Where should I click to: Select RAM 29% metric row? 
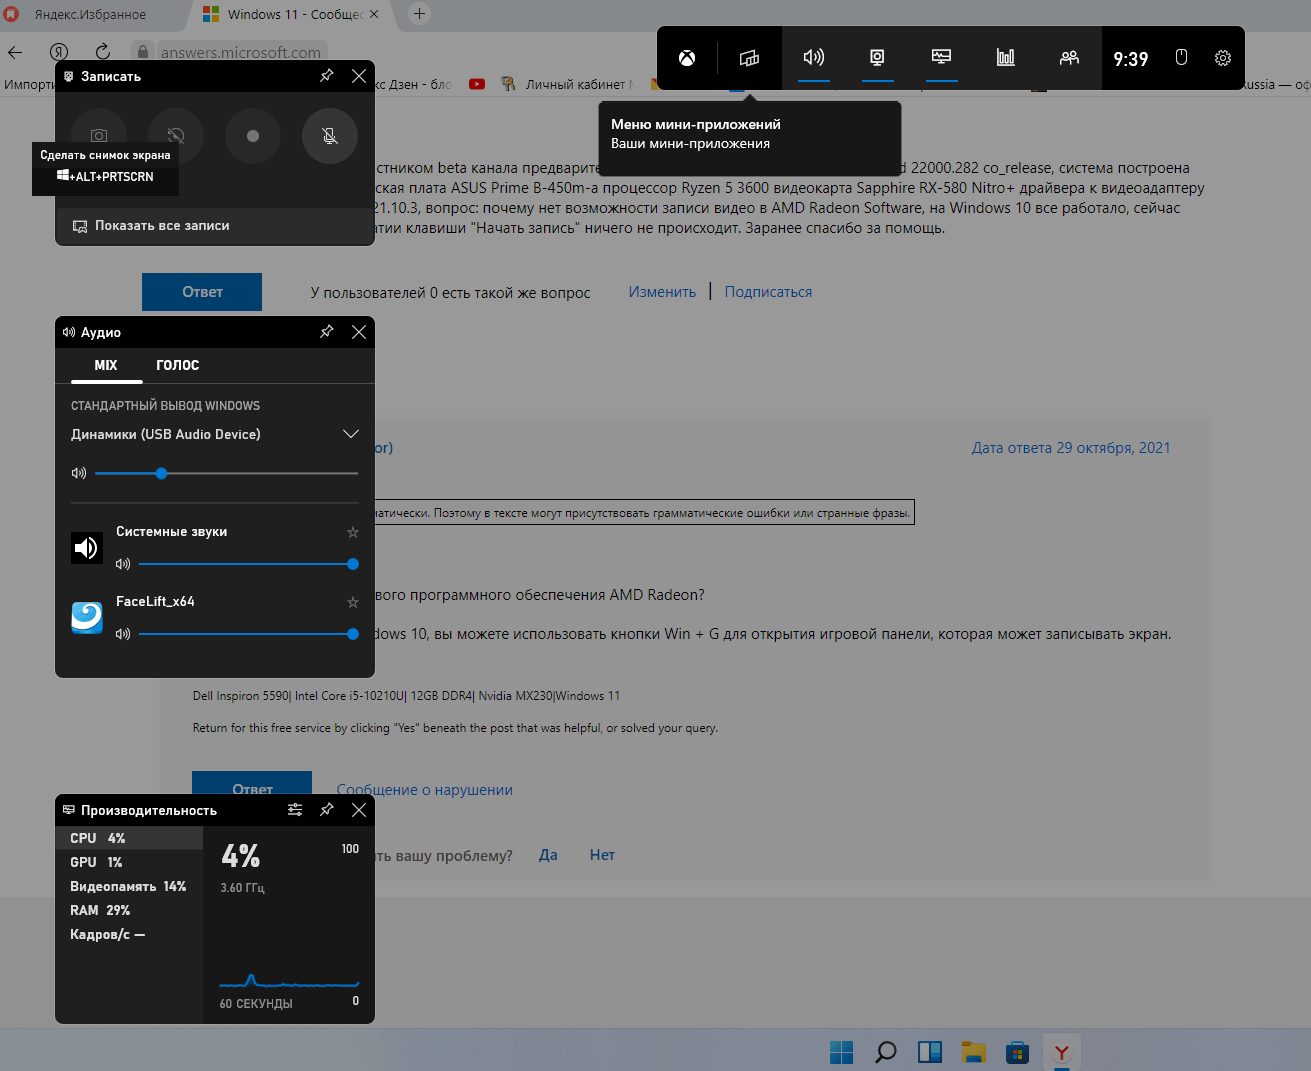[x=129, y=910]
